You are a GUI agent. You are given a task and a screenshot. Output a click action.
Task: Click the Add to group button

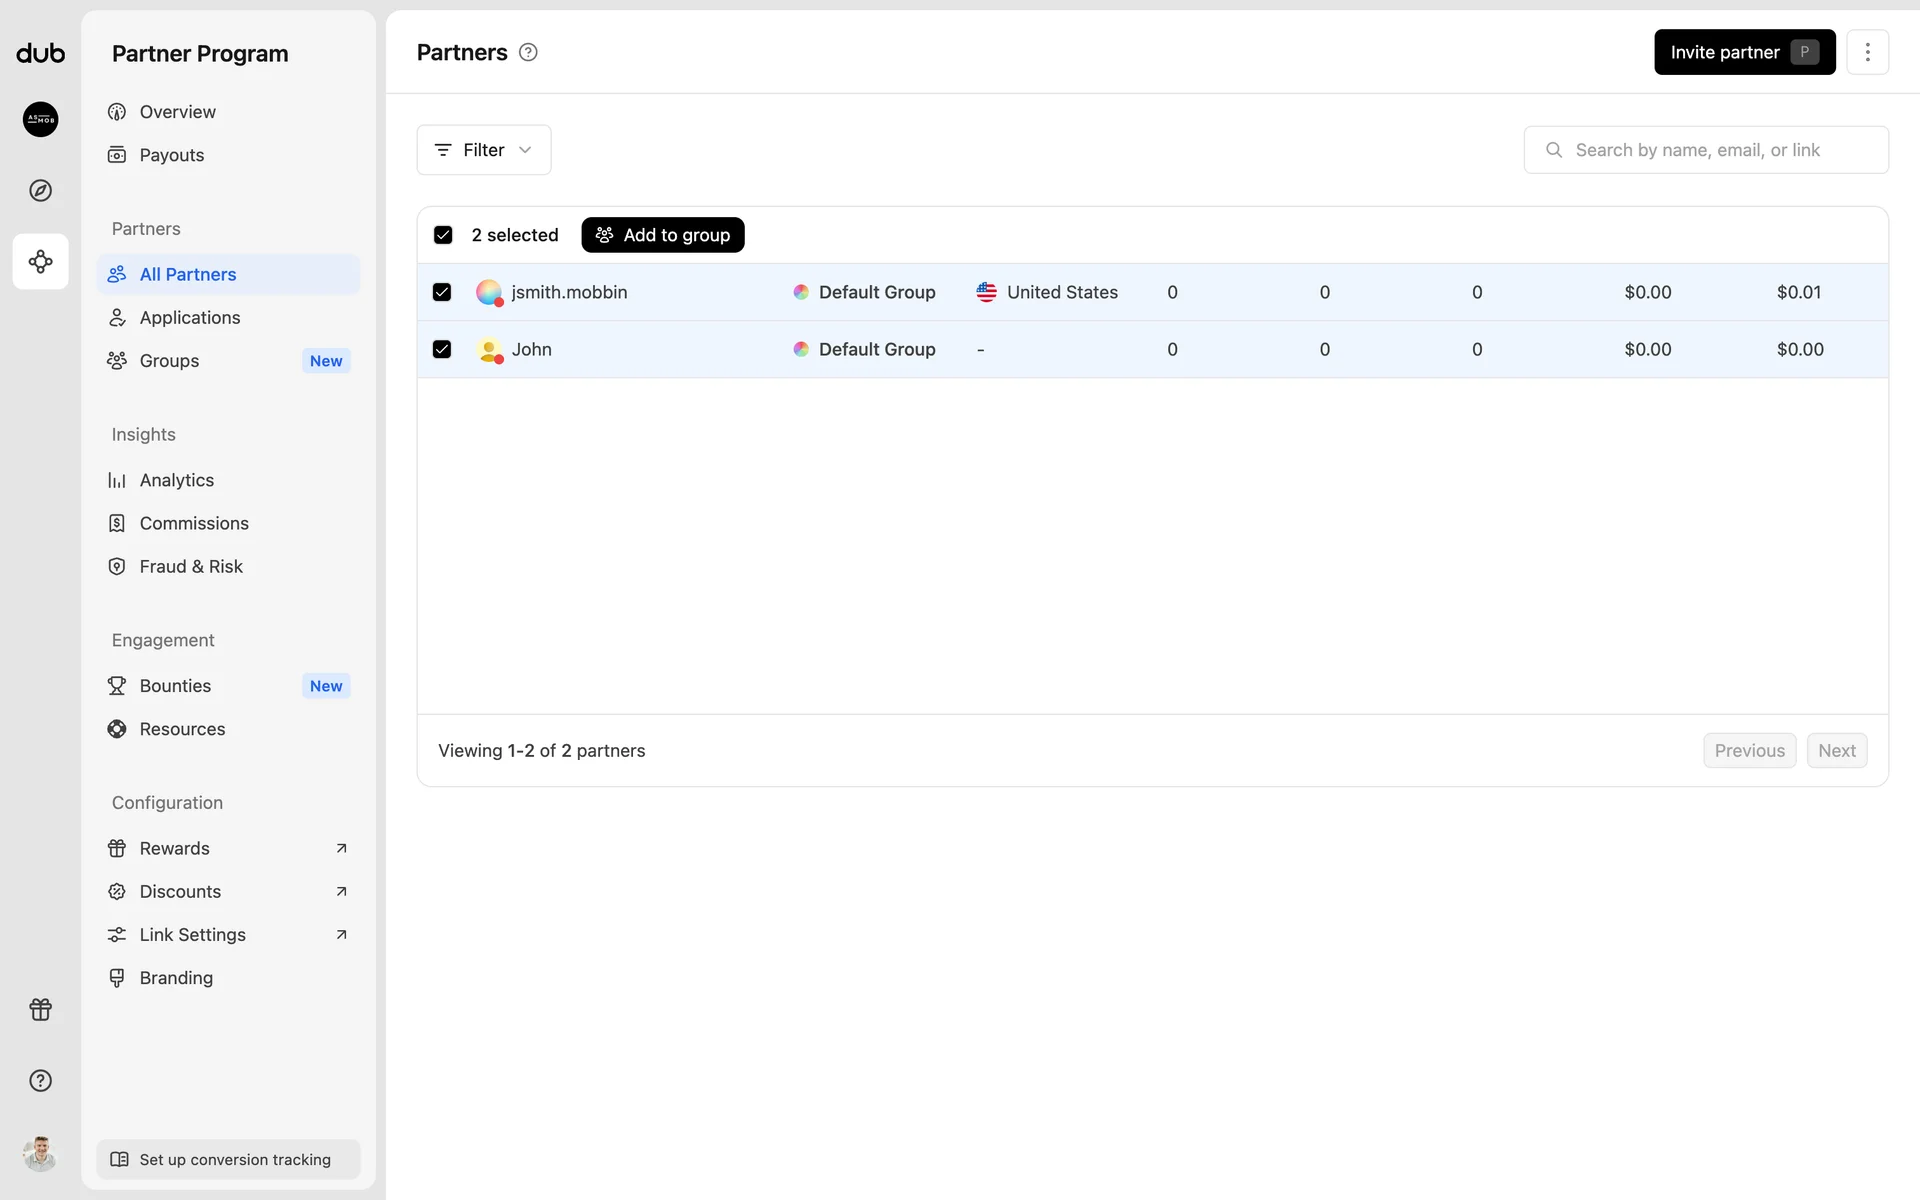pos(662,235)
